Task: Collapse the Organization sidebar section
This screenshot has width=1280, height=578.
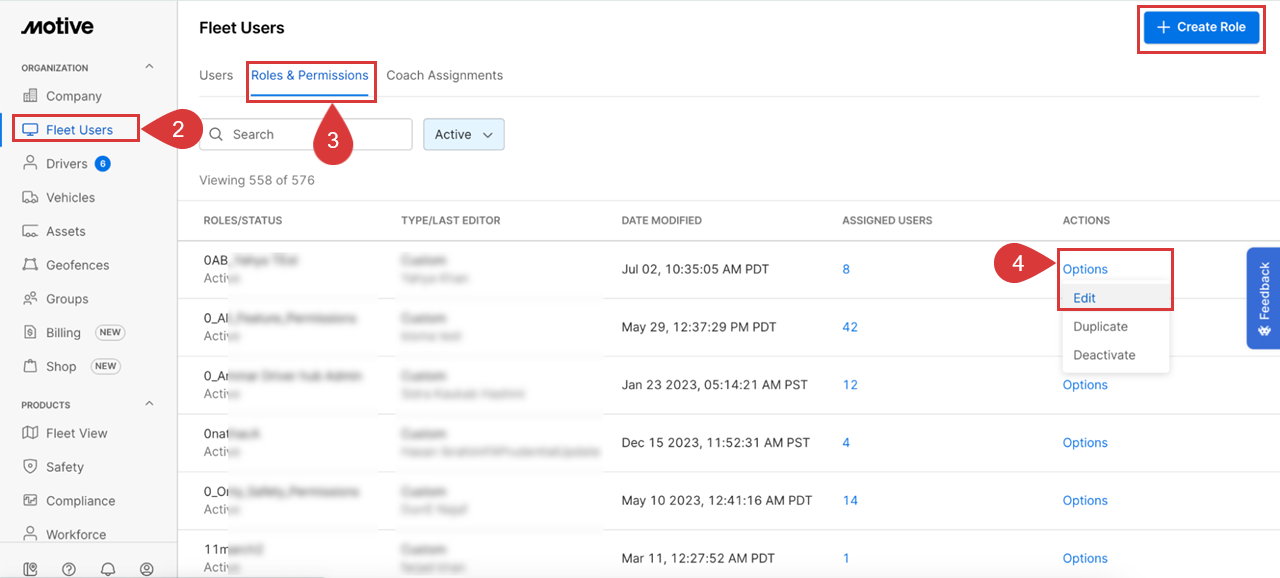Action: tap(150, 67)
